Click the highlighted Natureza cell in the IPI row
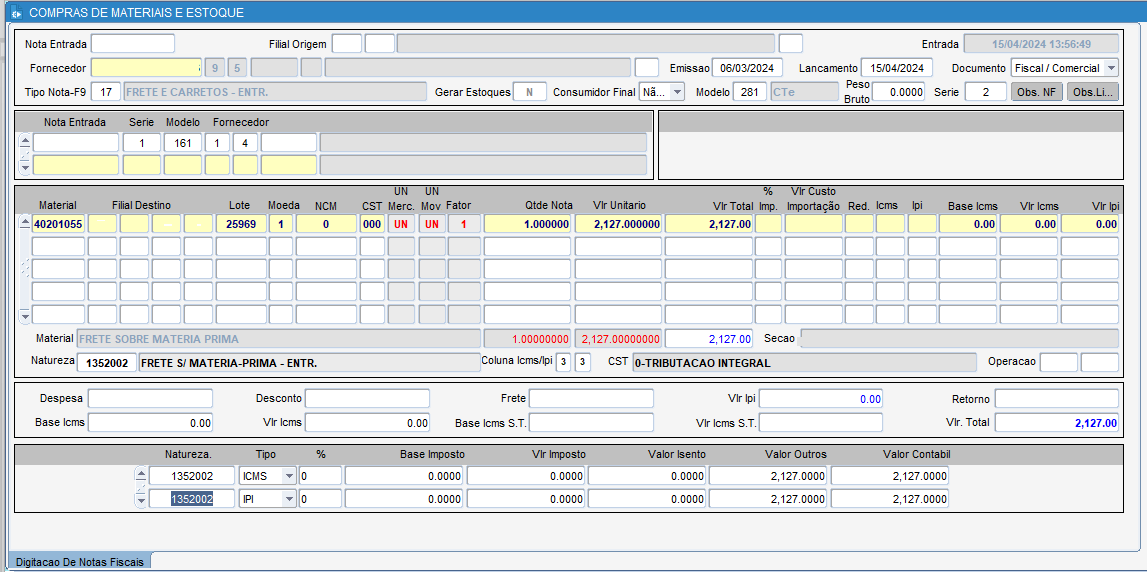1147x573 pixels. (x=192, y=499)
